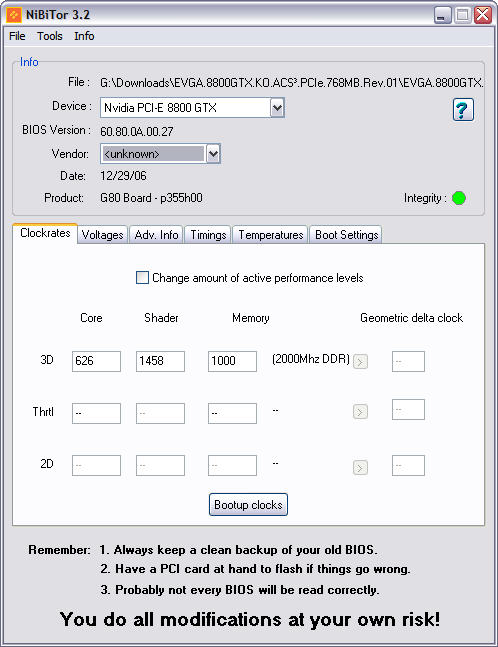
Task: Click the 3D Shader clock field showing 1458
Action: click(x=160, y=361)
